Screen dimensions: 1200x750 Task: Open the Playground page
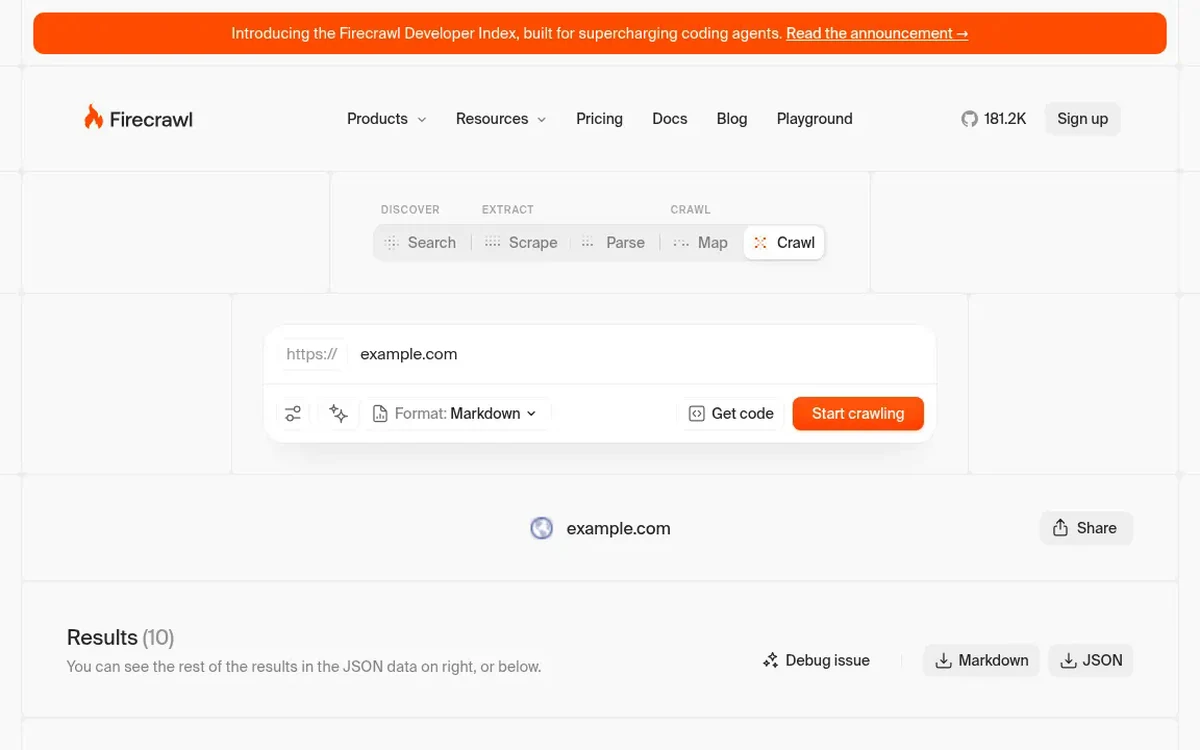815,118
